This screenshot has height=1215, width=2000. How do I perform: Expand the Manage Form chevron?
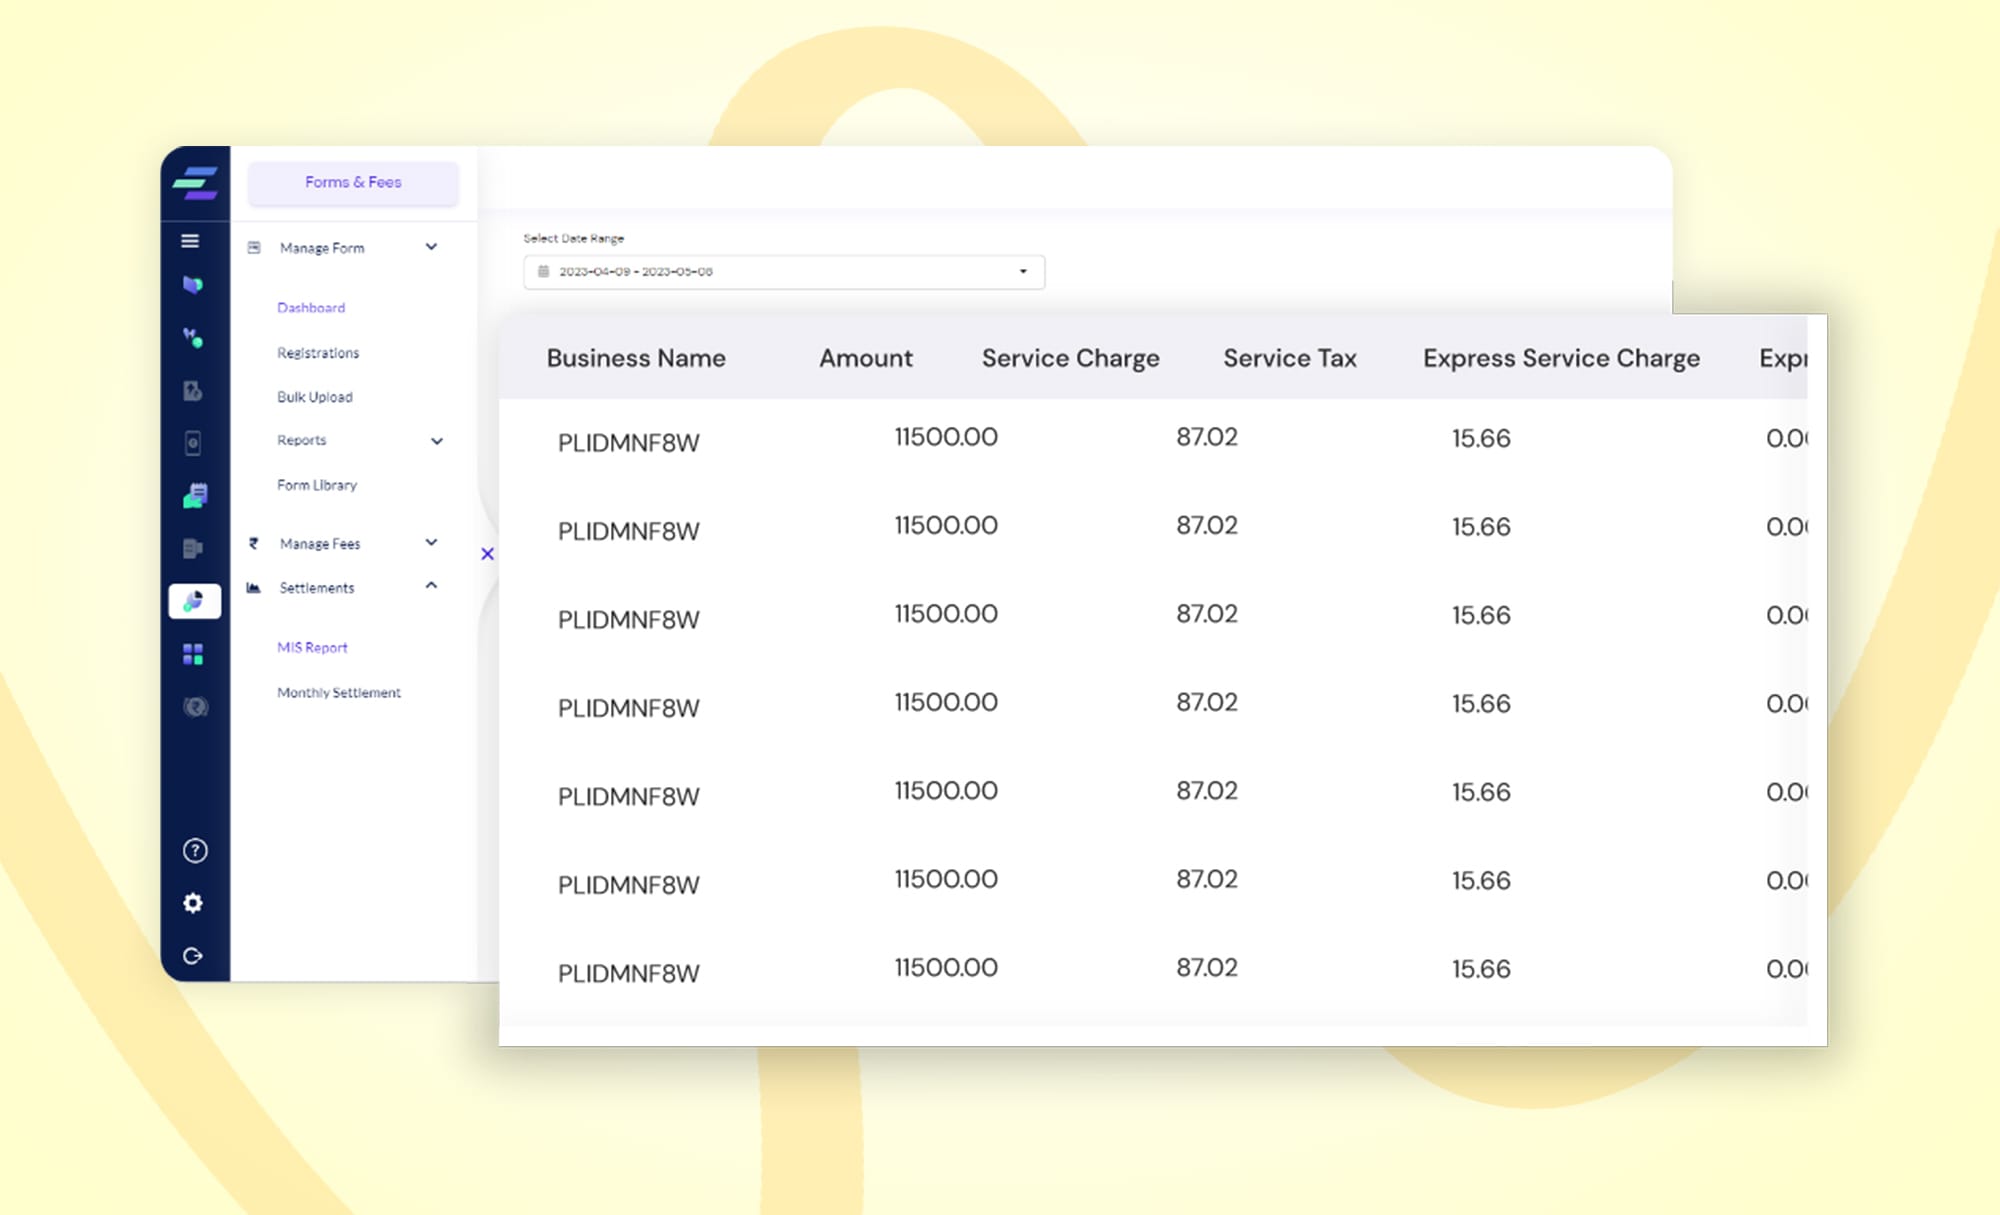point(431,246)
